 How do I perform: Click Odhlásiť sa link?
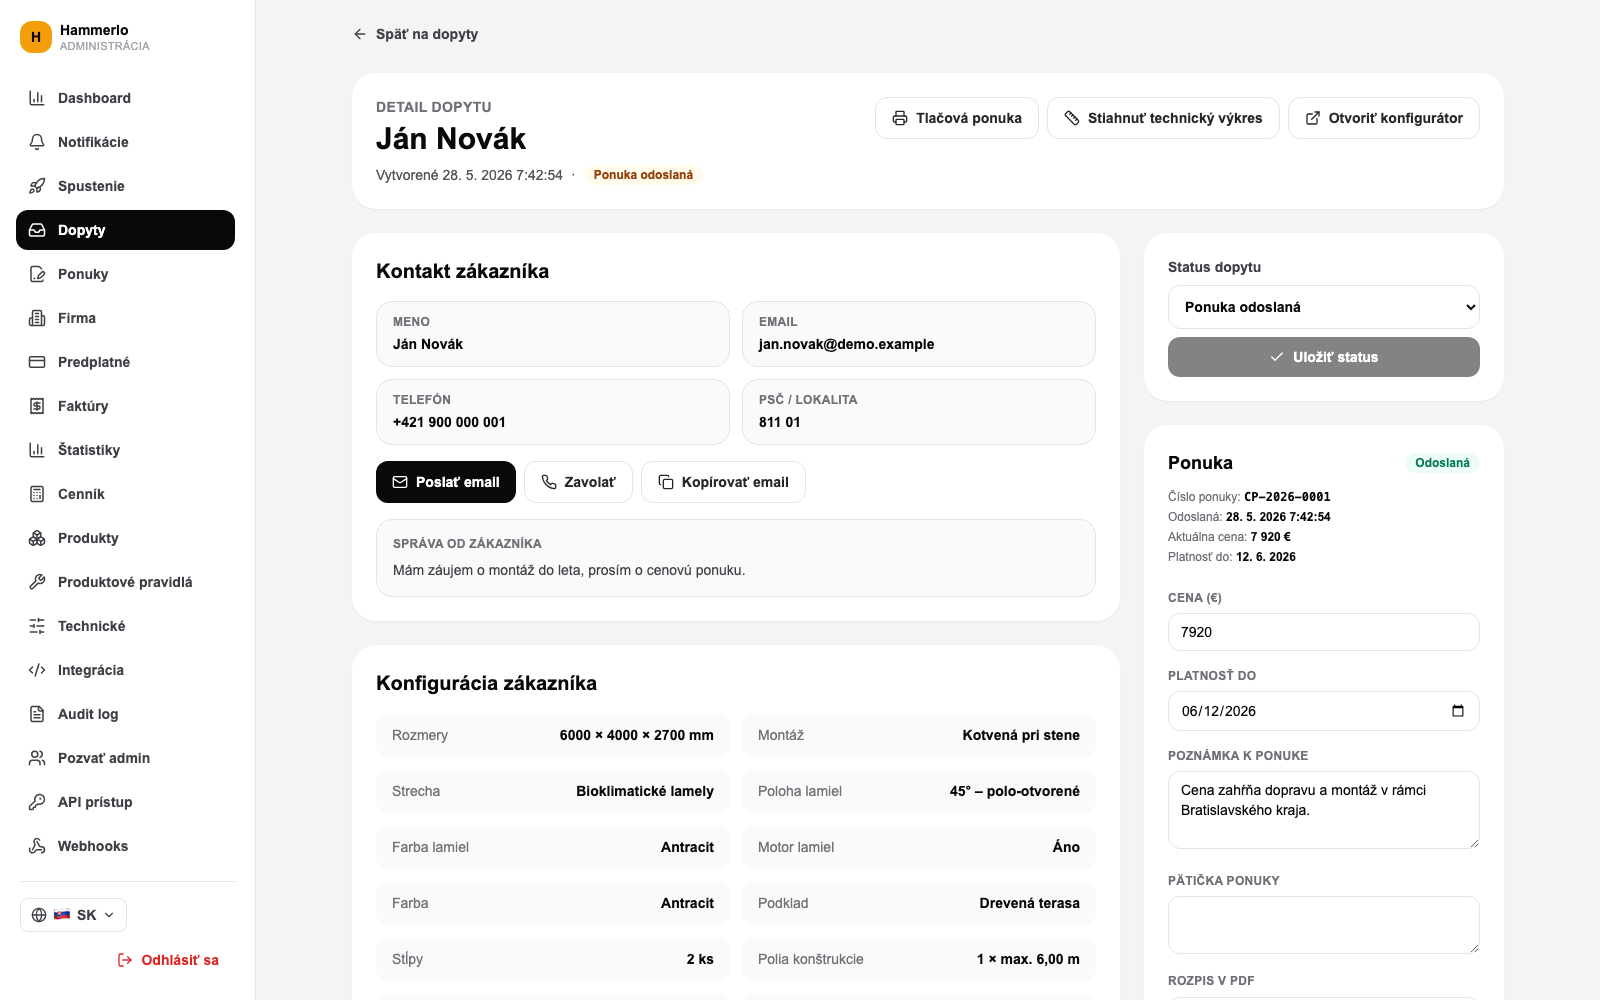[168, 960]
